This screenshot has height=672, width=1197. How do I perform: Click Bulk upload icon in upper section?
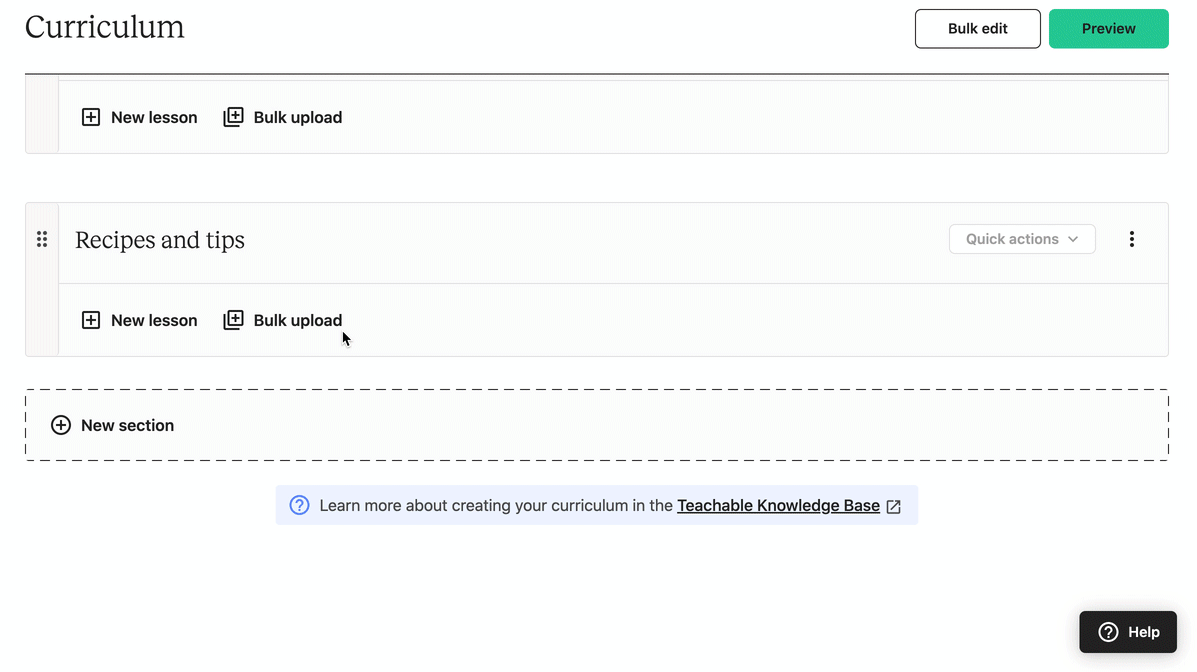[234, 117]
